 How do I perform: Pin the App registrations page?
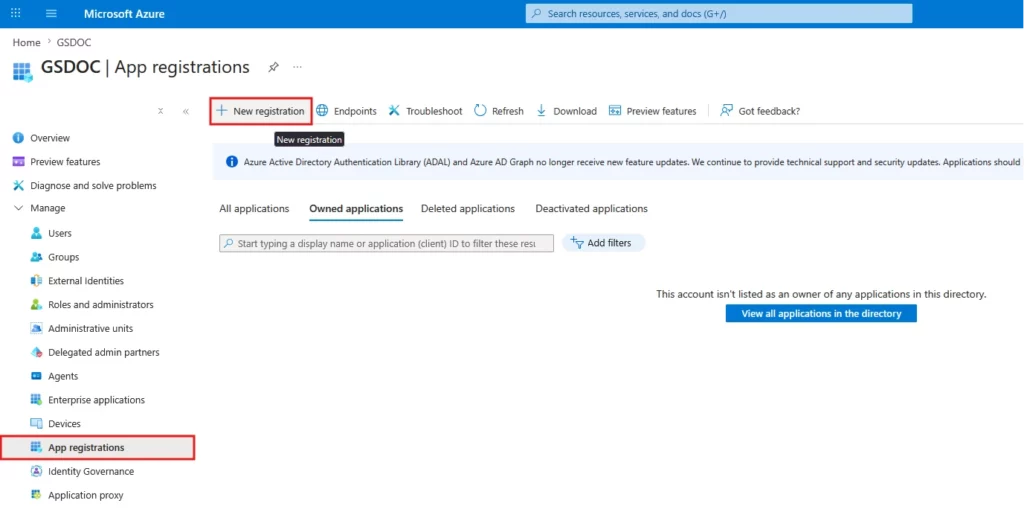point(274,67)
